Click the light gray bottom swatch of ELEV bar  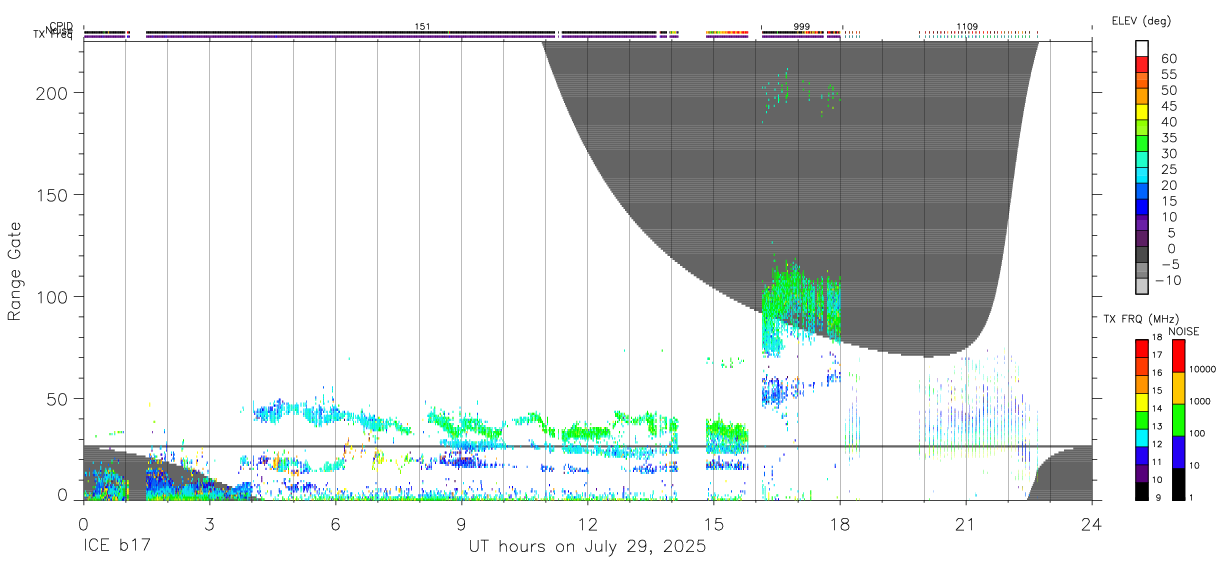(1142, 287)
